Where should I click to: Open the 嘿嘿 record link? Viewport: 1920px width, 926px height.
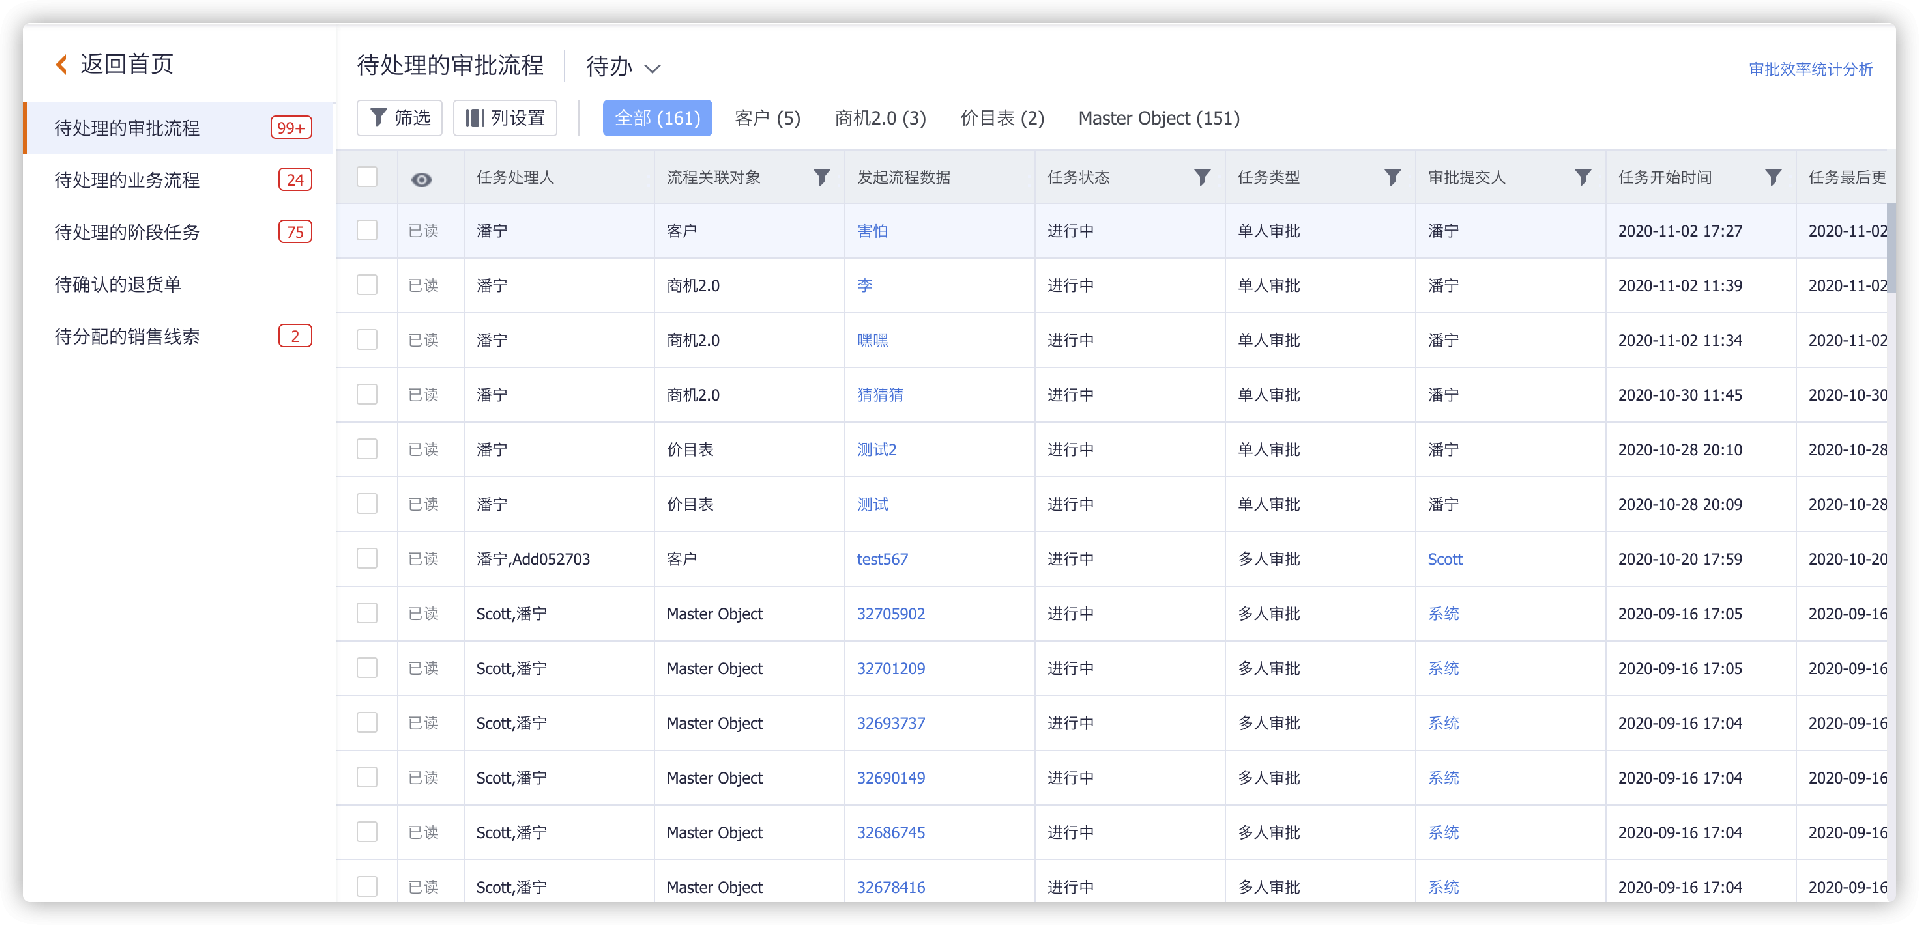coord(872,340)
